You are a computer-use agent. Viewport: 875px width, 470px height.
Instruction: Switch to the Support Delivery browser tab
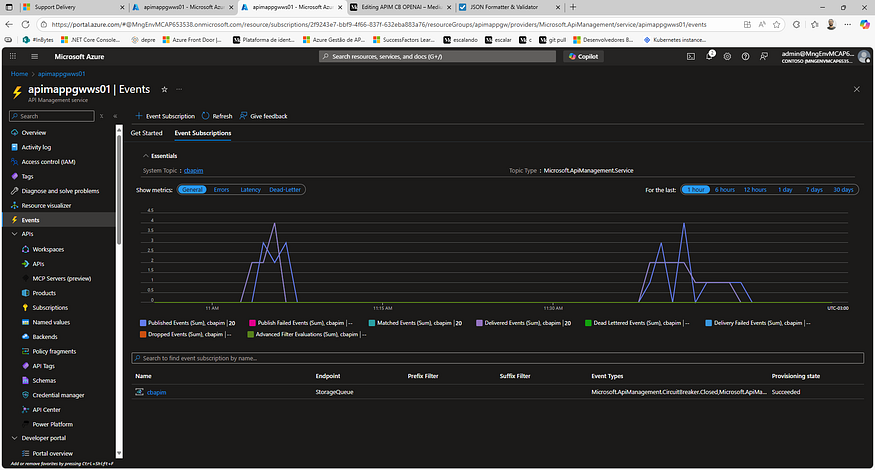pos(73,7)
